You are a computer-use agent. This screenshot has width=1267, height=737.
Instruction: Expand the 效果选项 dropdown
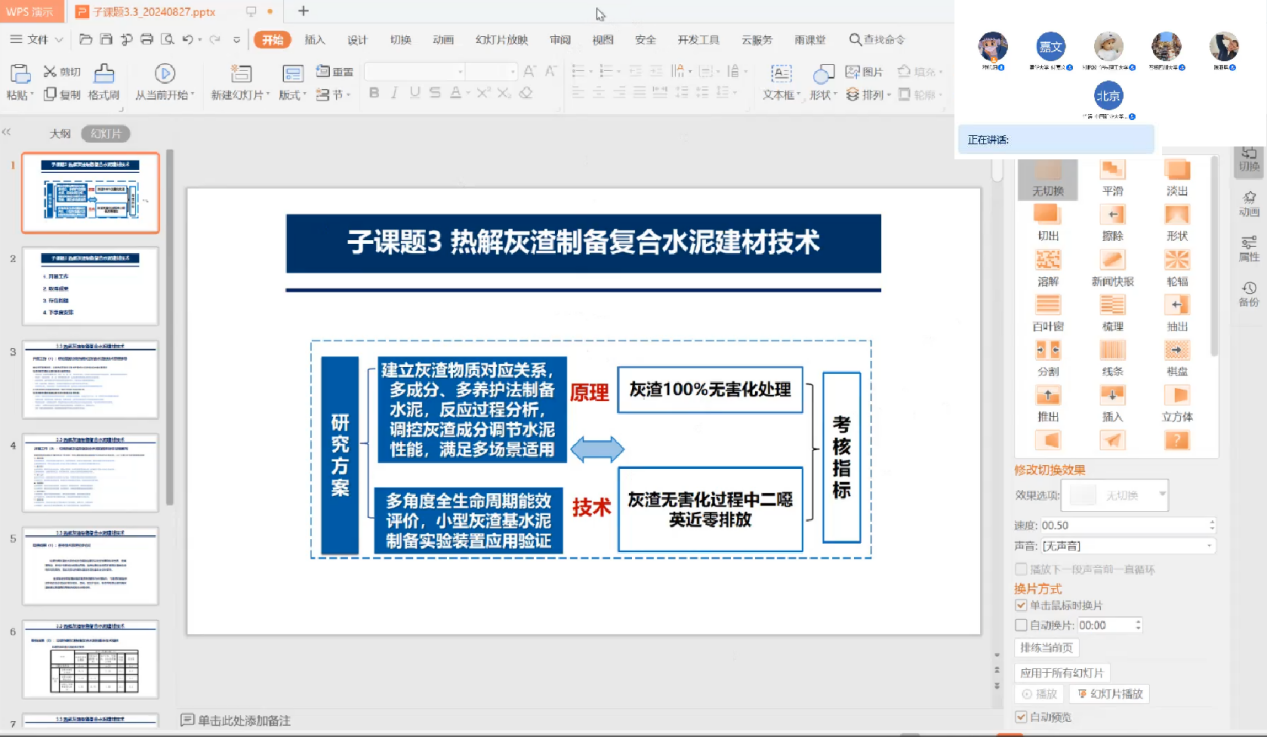click(1162, 495)
